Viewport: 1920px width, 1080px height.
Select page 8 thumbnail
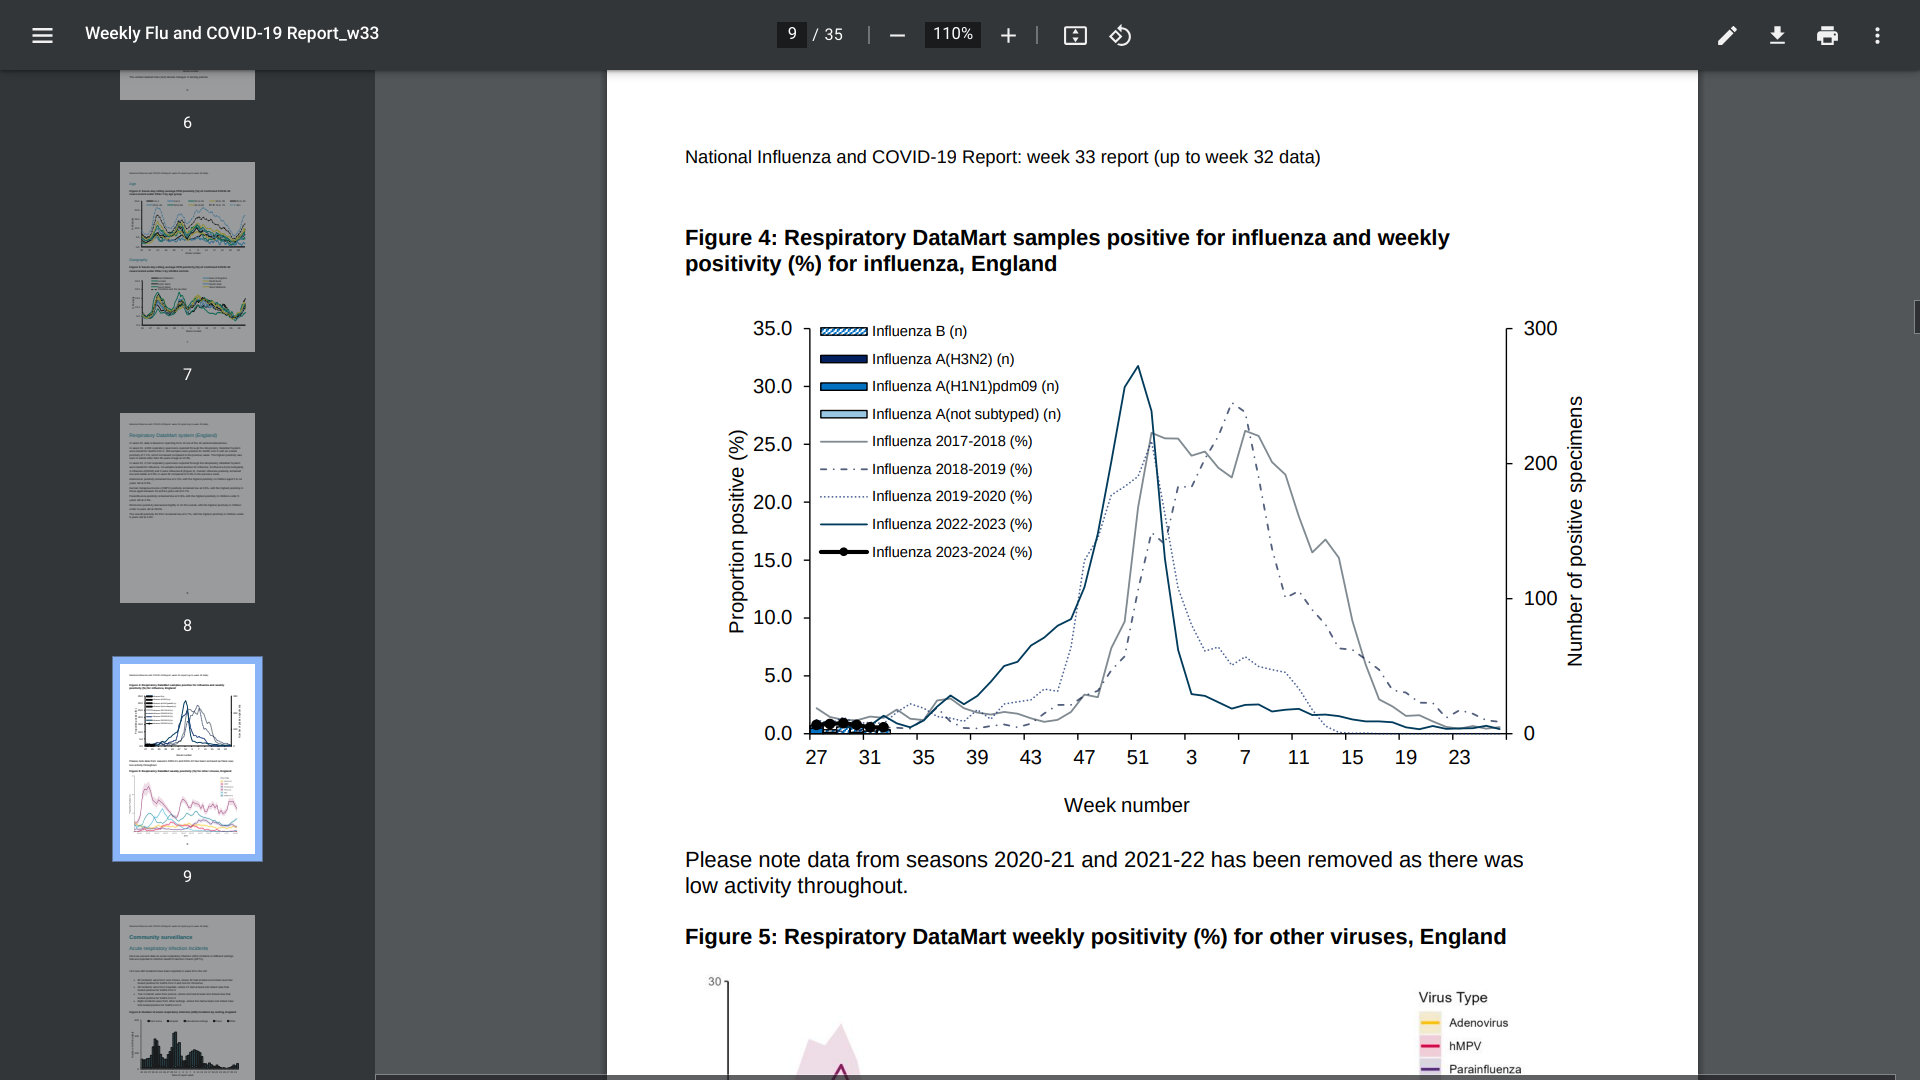pos(187,508)
